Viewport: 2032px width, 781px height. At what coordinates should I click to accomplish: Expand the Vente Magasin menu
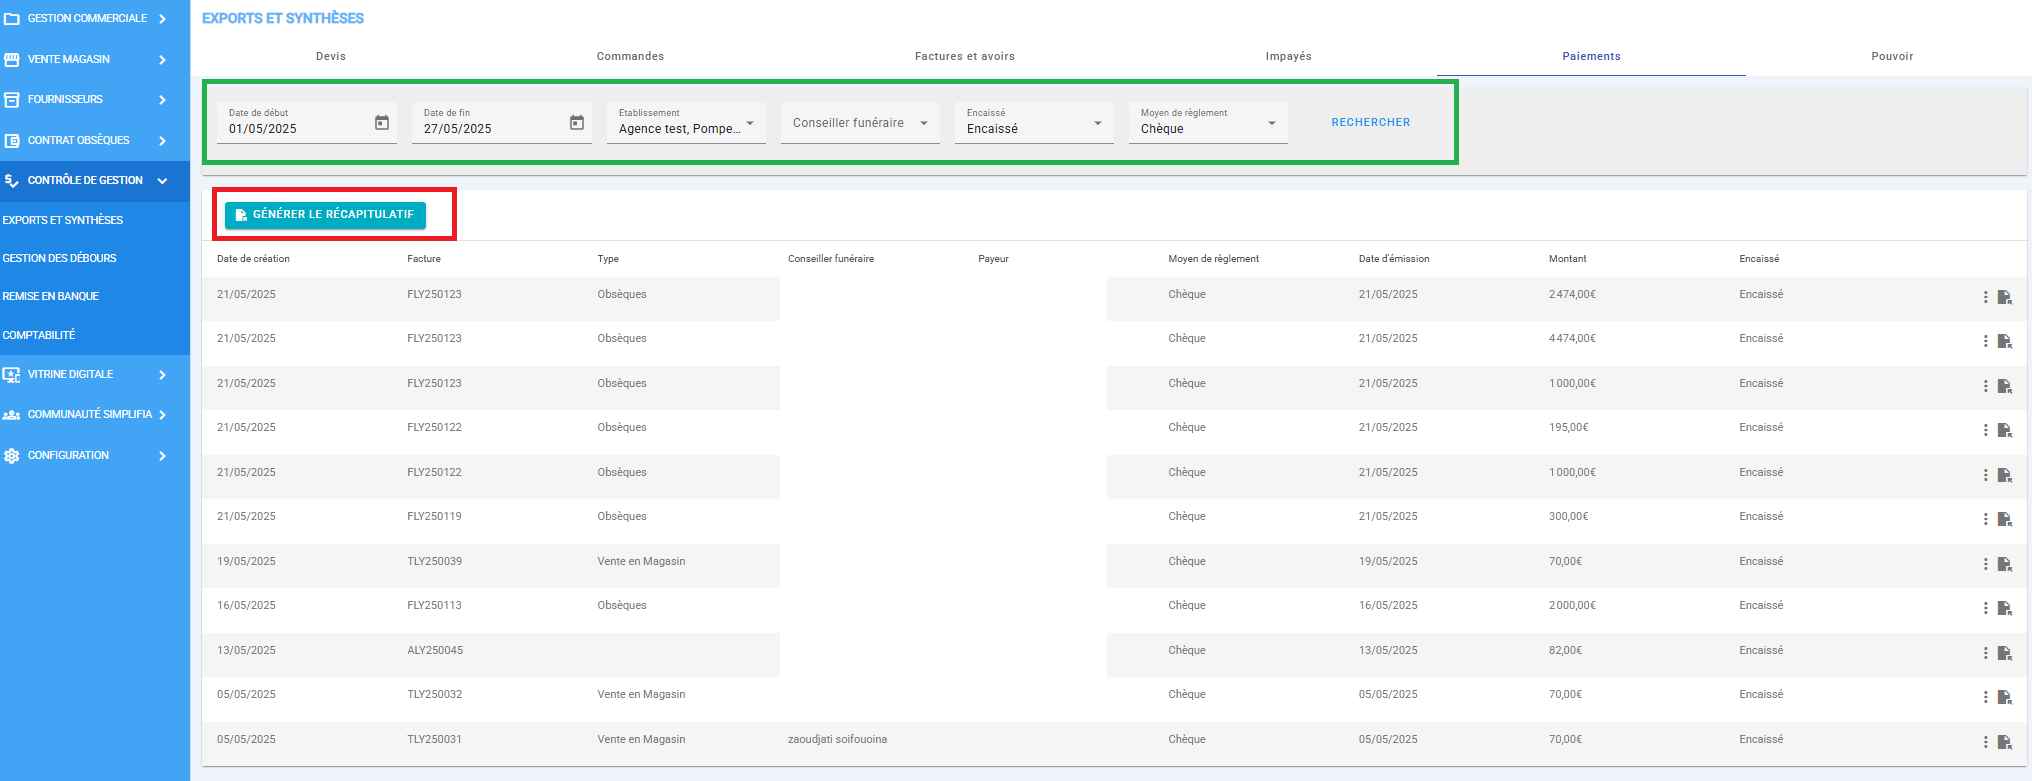pos(162,60)
